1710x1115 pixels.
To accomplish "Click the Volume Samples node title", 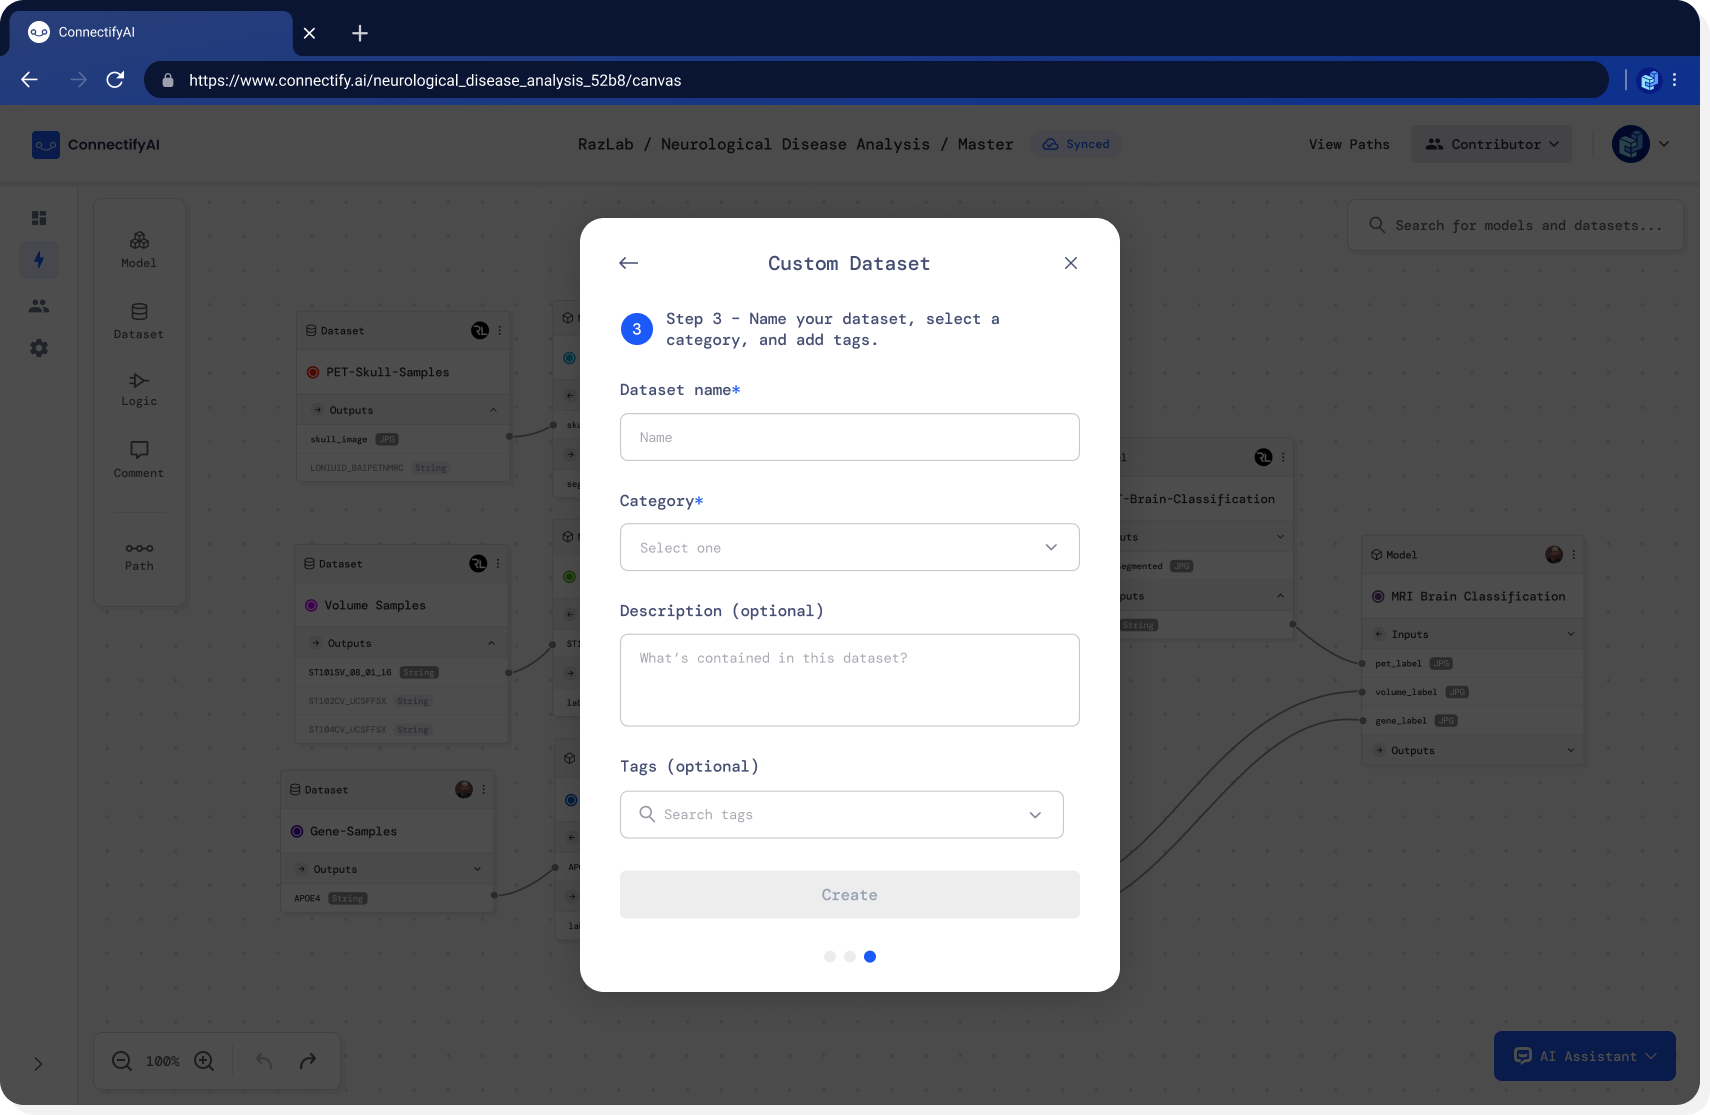I will point(374,605).
